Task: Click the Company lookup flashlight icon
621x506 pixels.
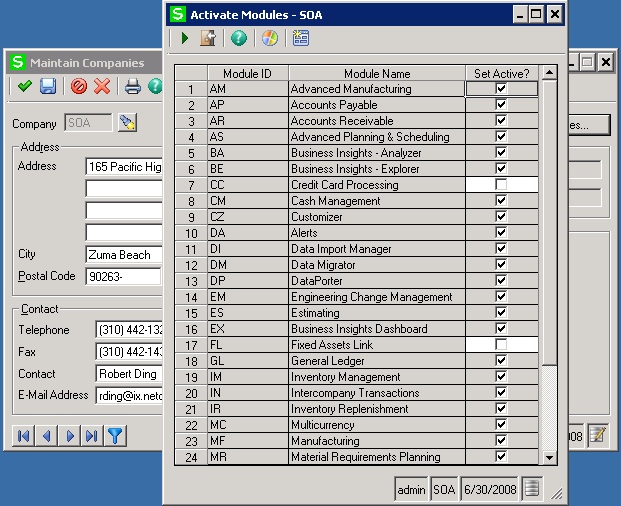Action: point(128,123)
